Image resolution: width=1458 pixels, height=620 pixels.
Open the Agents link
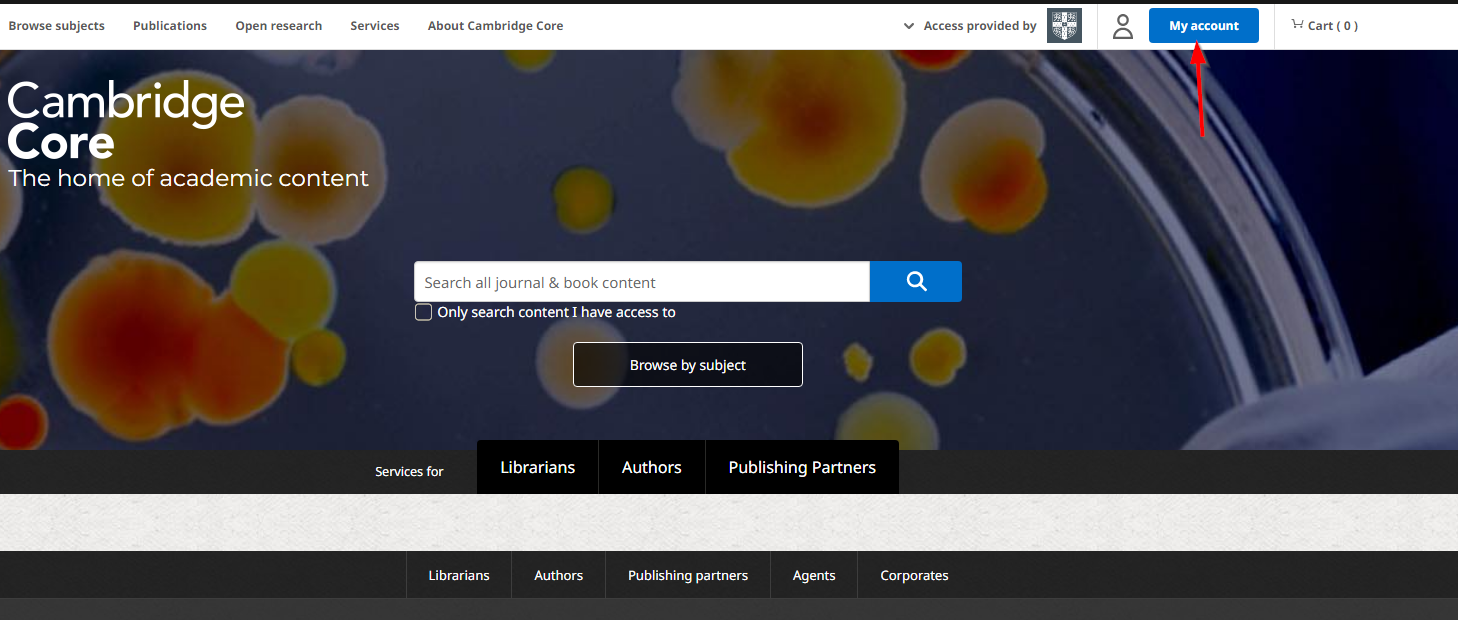pos(814,575)
